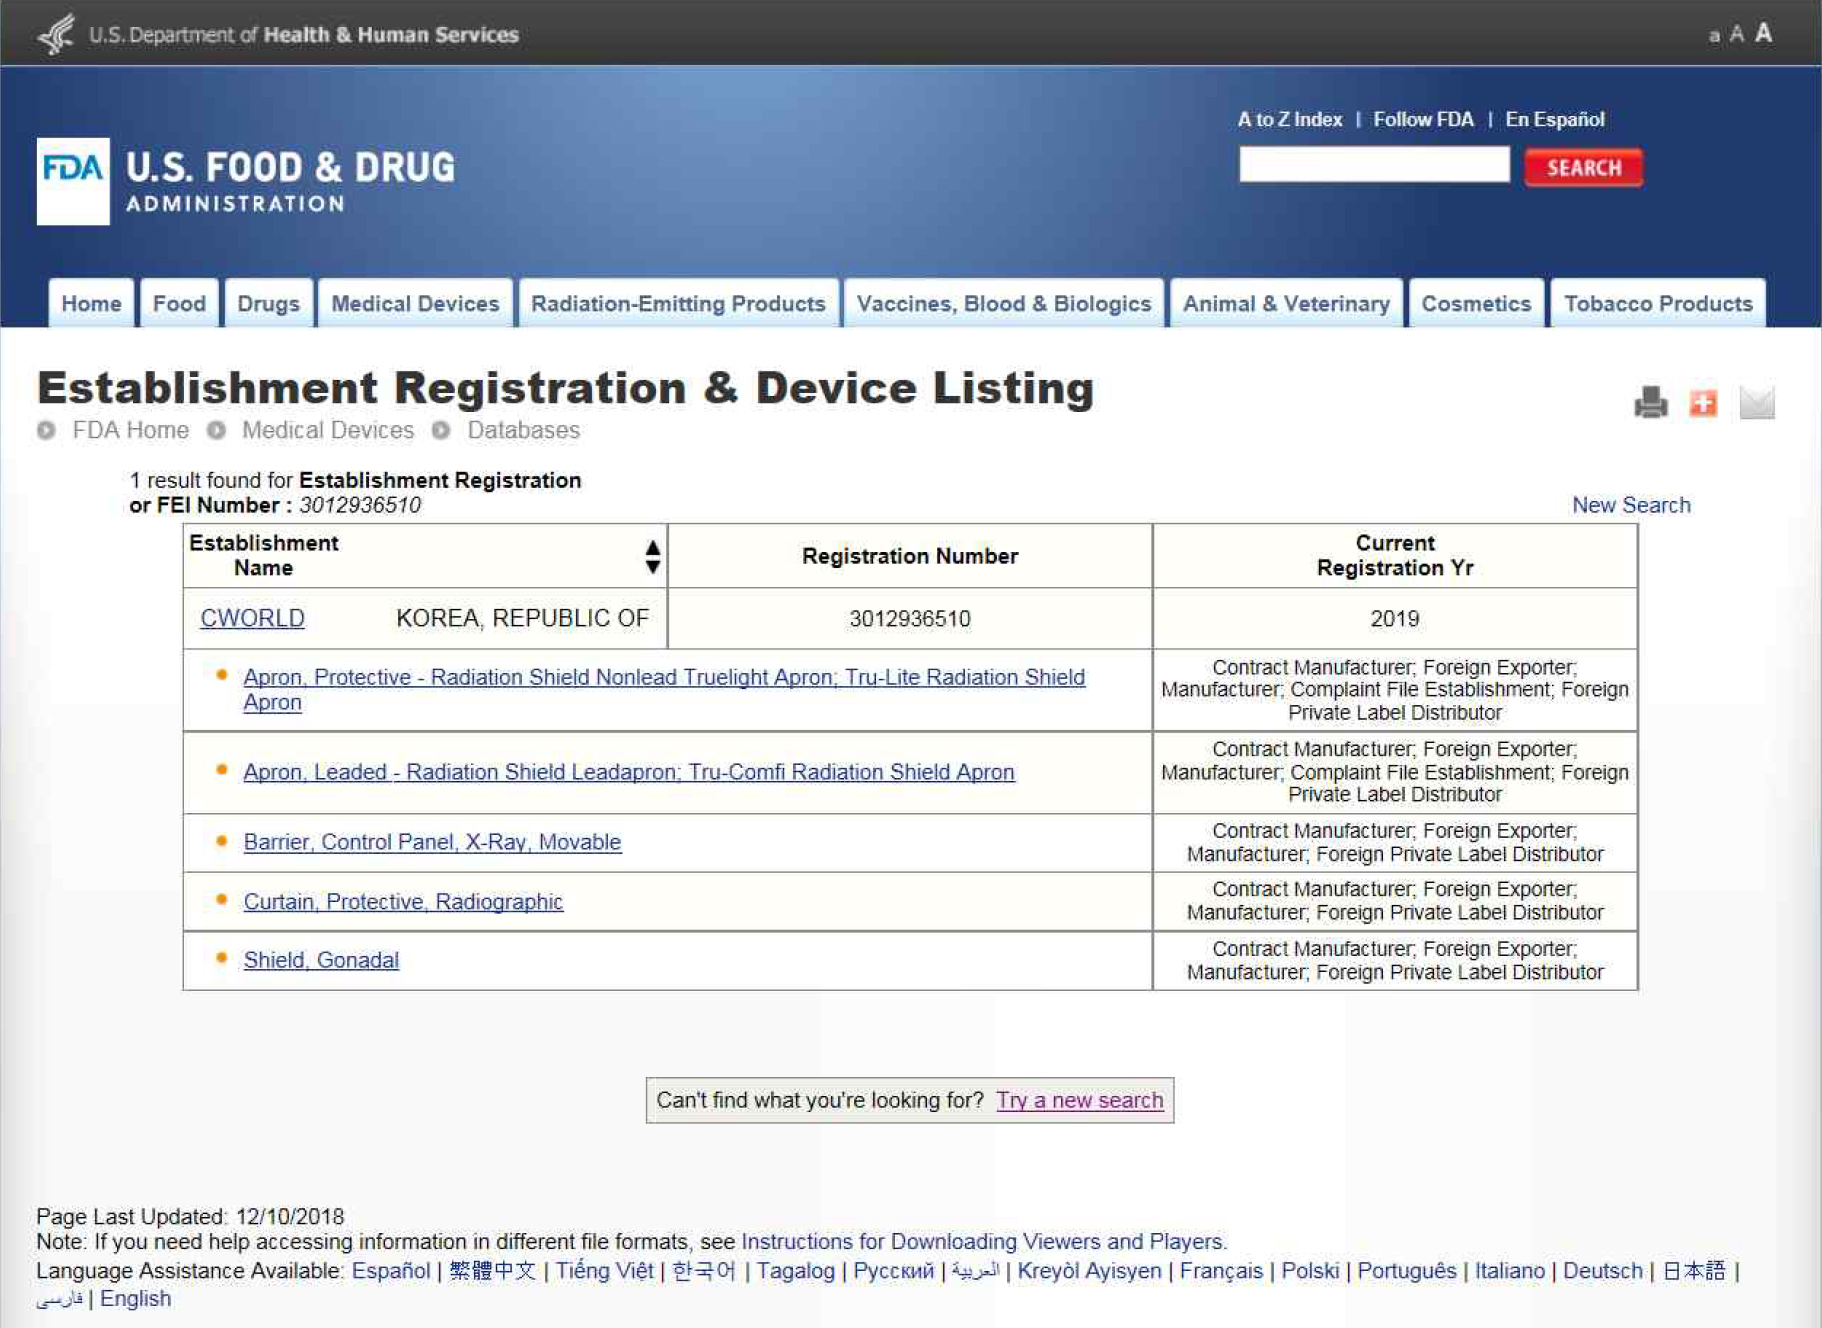Viewport: 1822px width, 1328px height.
Task: Select 日本語 language link
Action: click(x=1694, y=1270)
